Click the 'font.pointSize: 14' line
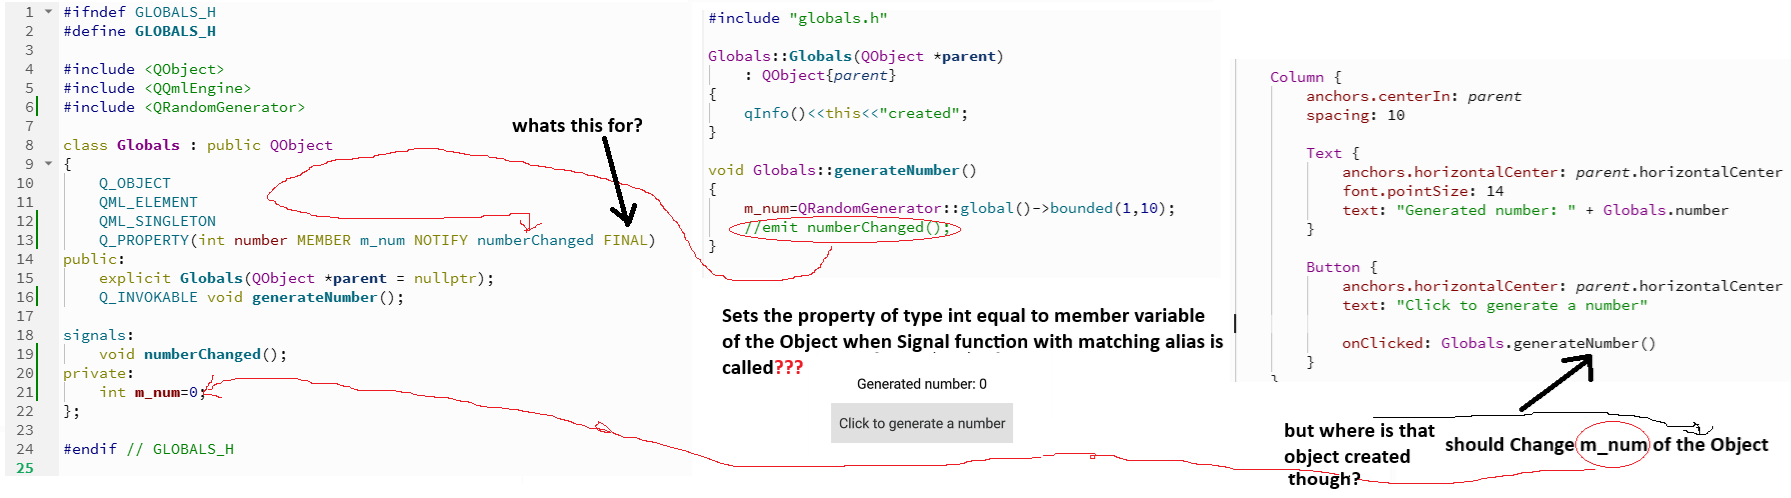The image size is (1791, 498). (x=1423, y=191)
